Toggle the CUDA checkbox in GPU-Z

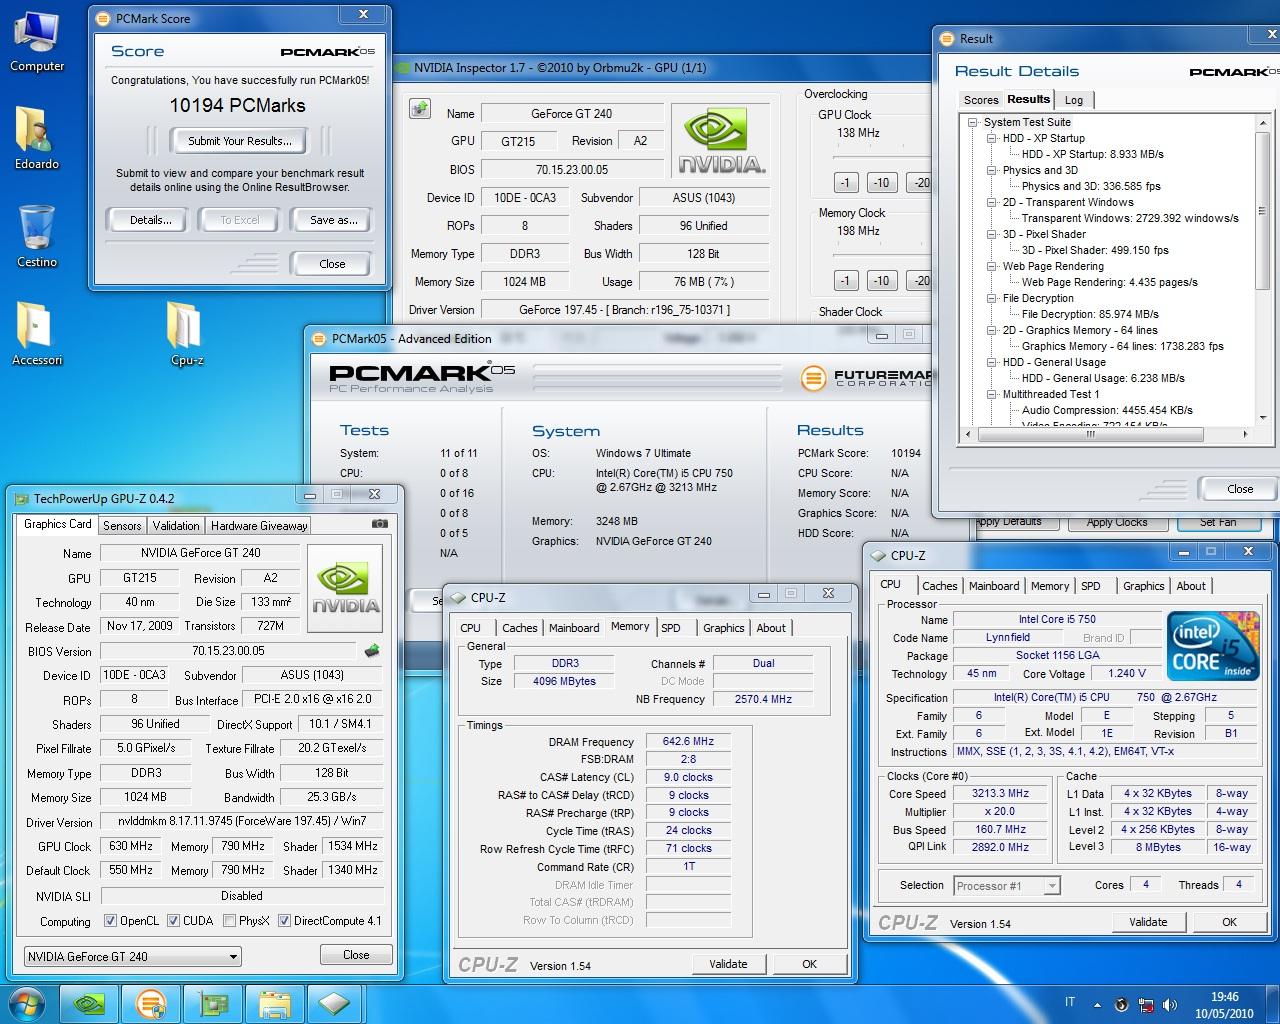pyautogui.click(x=173, y=921)
